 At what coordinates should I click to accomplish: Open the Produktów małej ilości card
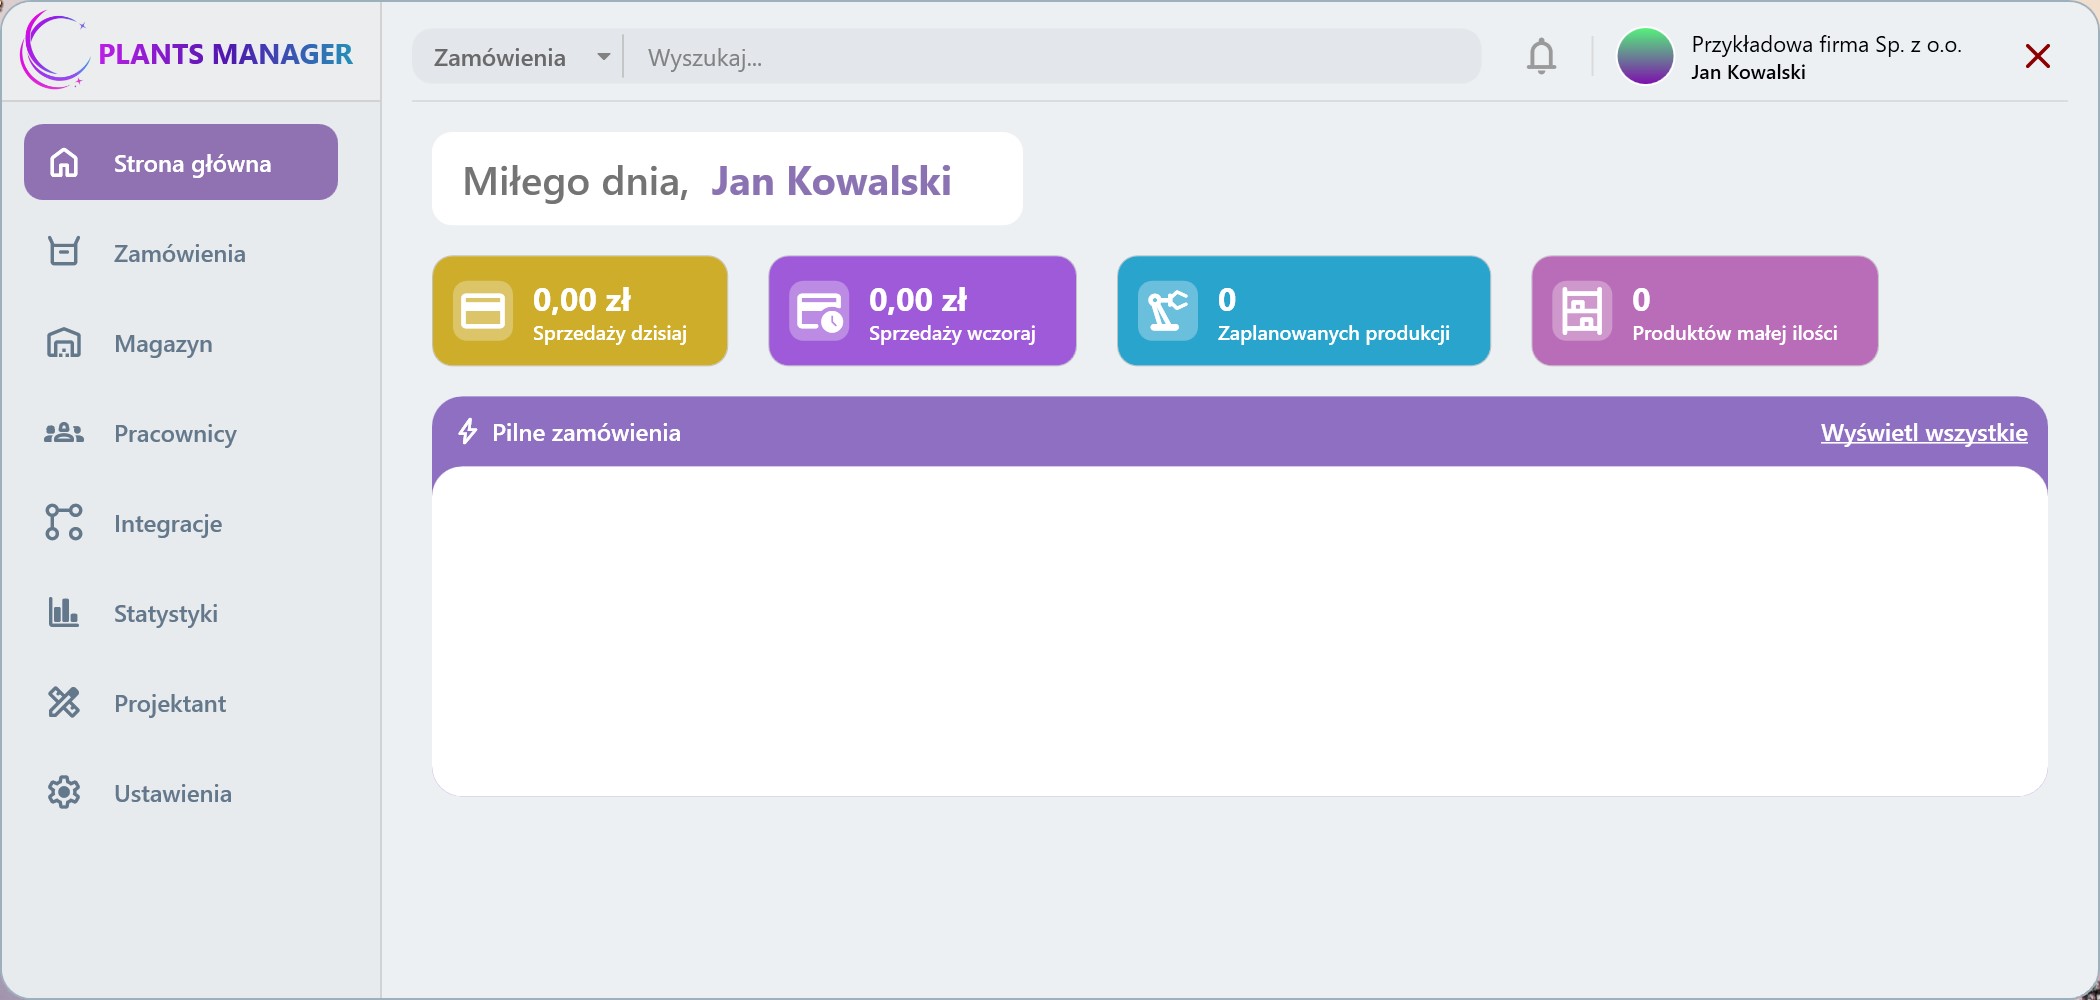[x=1704, y=311]
